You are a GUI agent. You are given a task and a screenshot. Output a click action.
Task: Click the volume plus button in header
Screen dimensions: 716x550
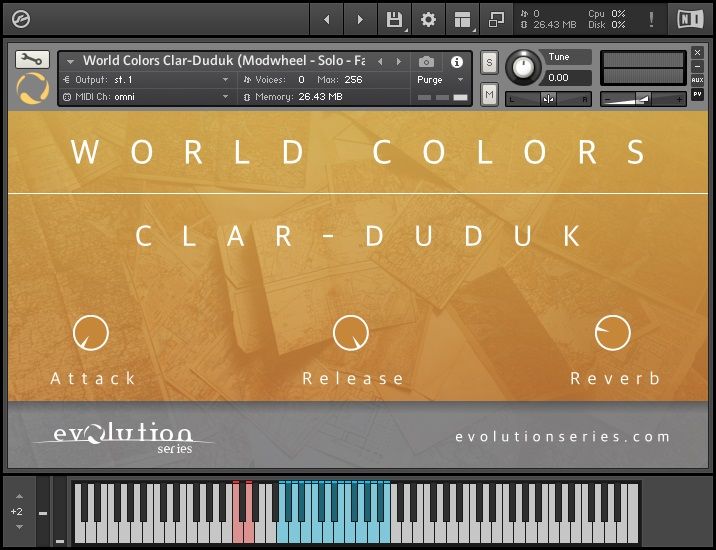679,99
